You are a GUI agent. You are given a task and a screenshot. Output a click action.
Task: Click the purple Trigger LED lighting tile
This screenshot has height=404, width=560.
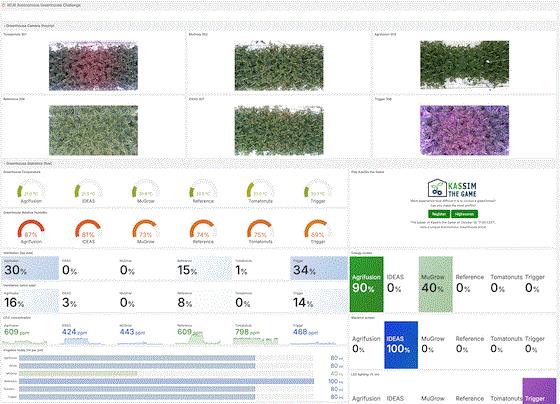coord(539,391)
